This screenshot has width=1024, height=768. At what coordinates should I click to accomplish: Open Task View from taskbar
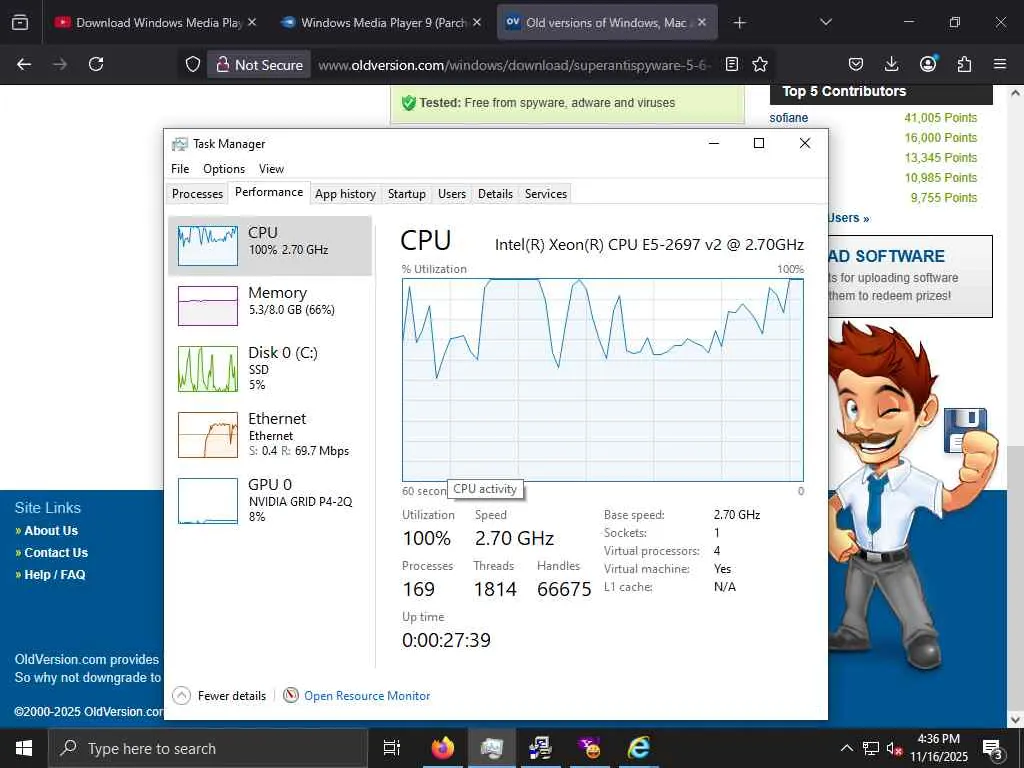[391, 748]
